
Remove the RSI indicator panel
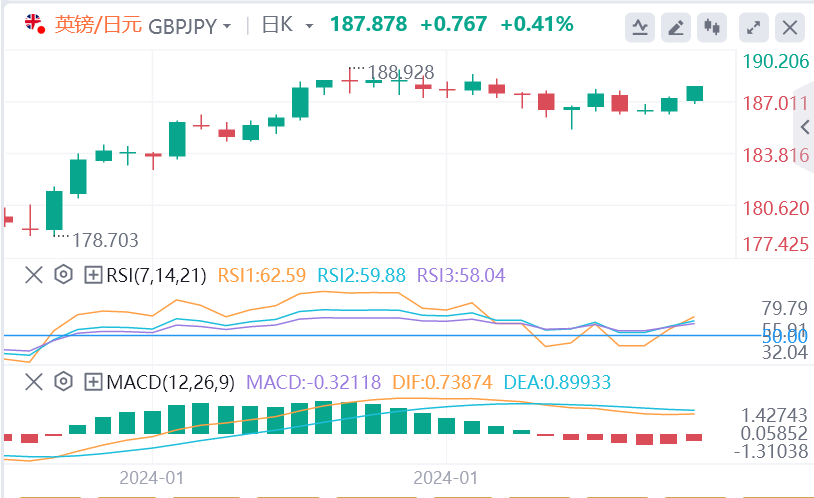coord(33,274)
